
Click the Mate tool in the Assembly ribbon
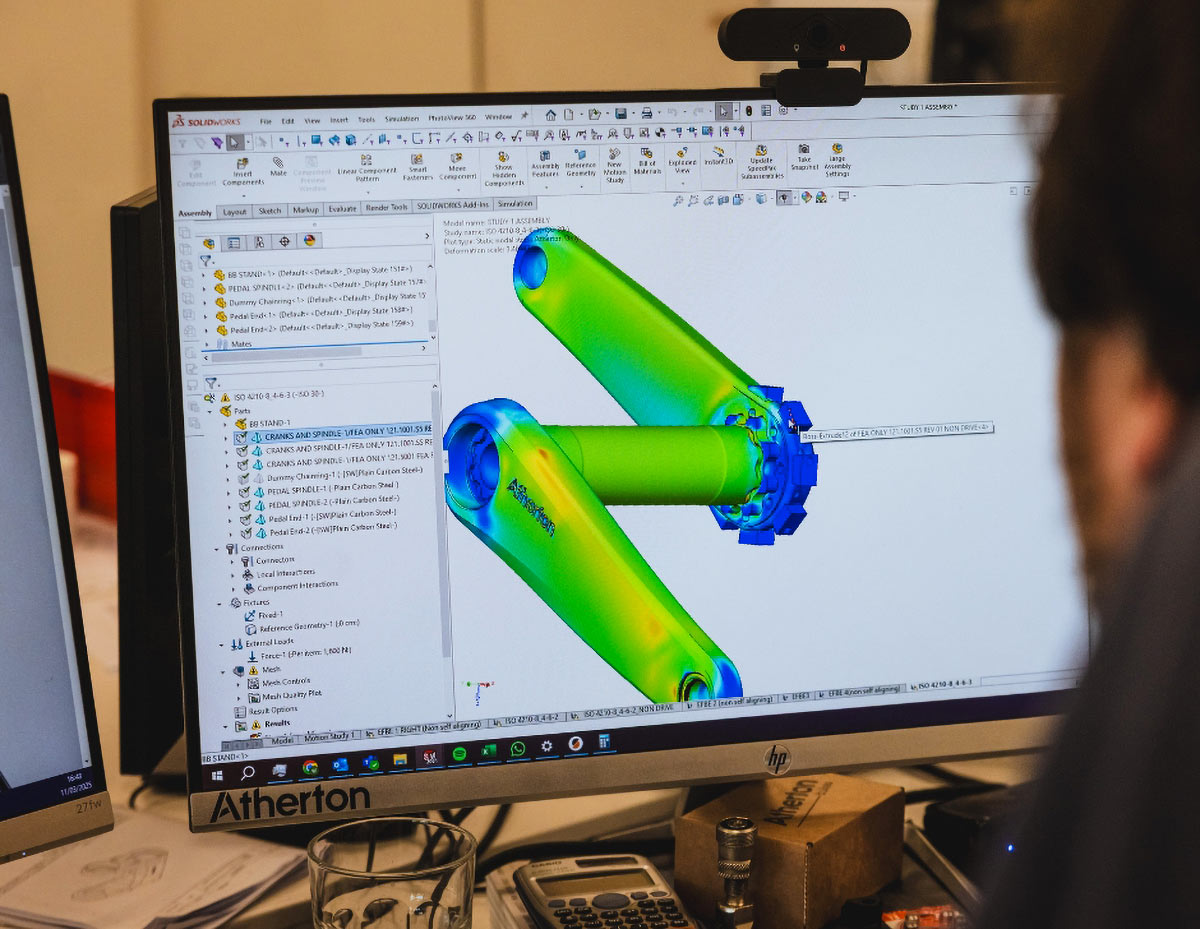click(x=278, y=163)
